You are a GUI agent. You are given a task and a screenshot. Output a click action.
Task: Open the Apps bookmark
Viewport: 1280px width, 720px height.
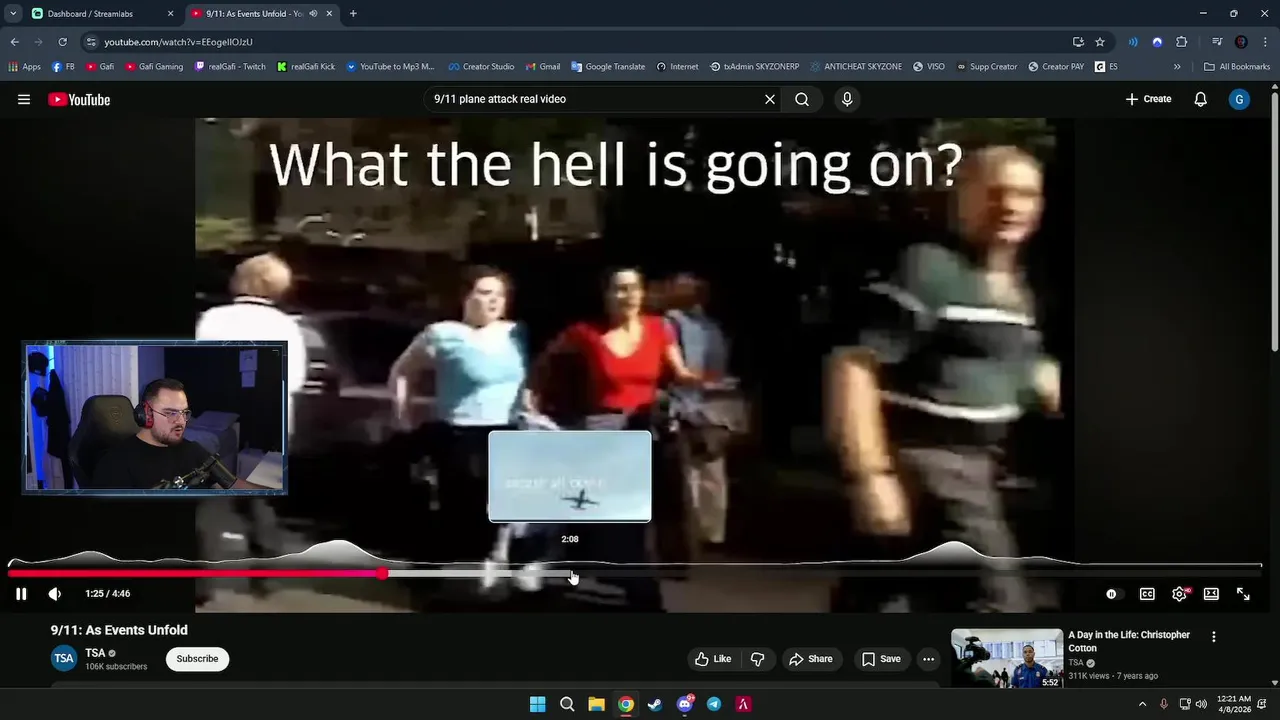[24, 67]
